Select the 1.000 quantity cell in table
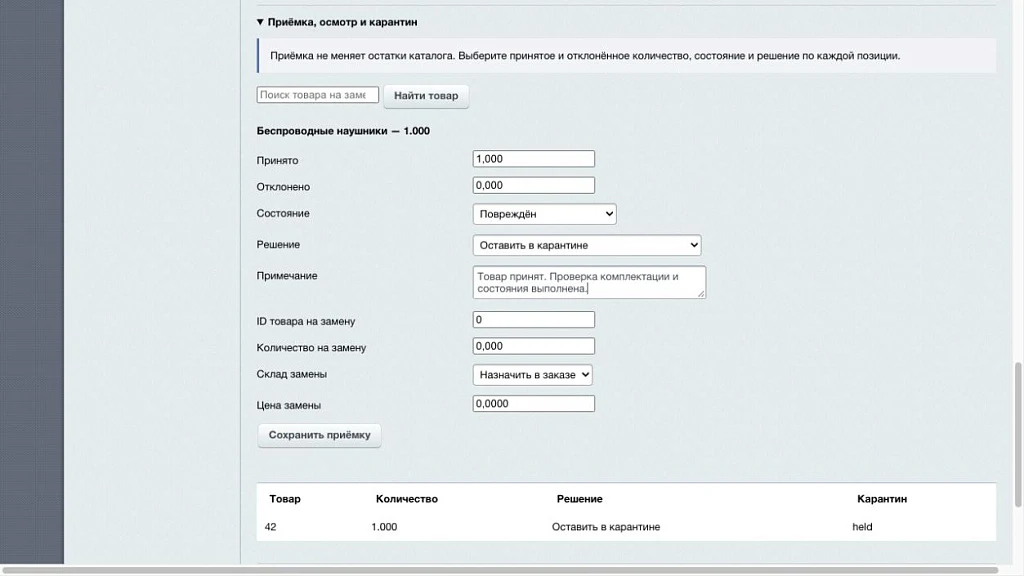Screen dimensions: 1024x576 click(x=384, y=527)
